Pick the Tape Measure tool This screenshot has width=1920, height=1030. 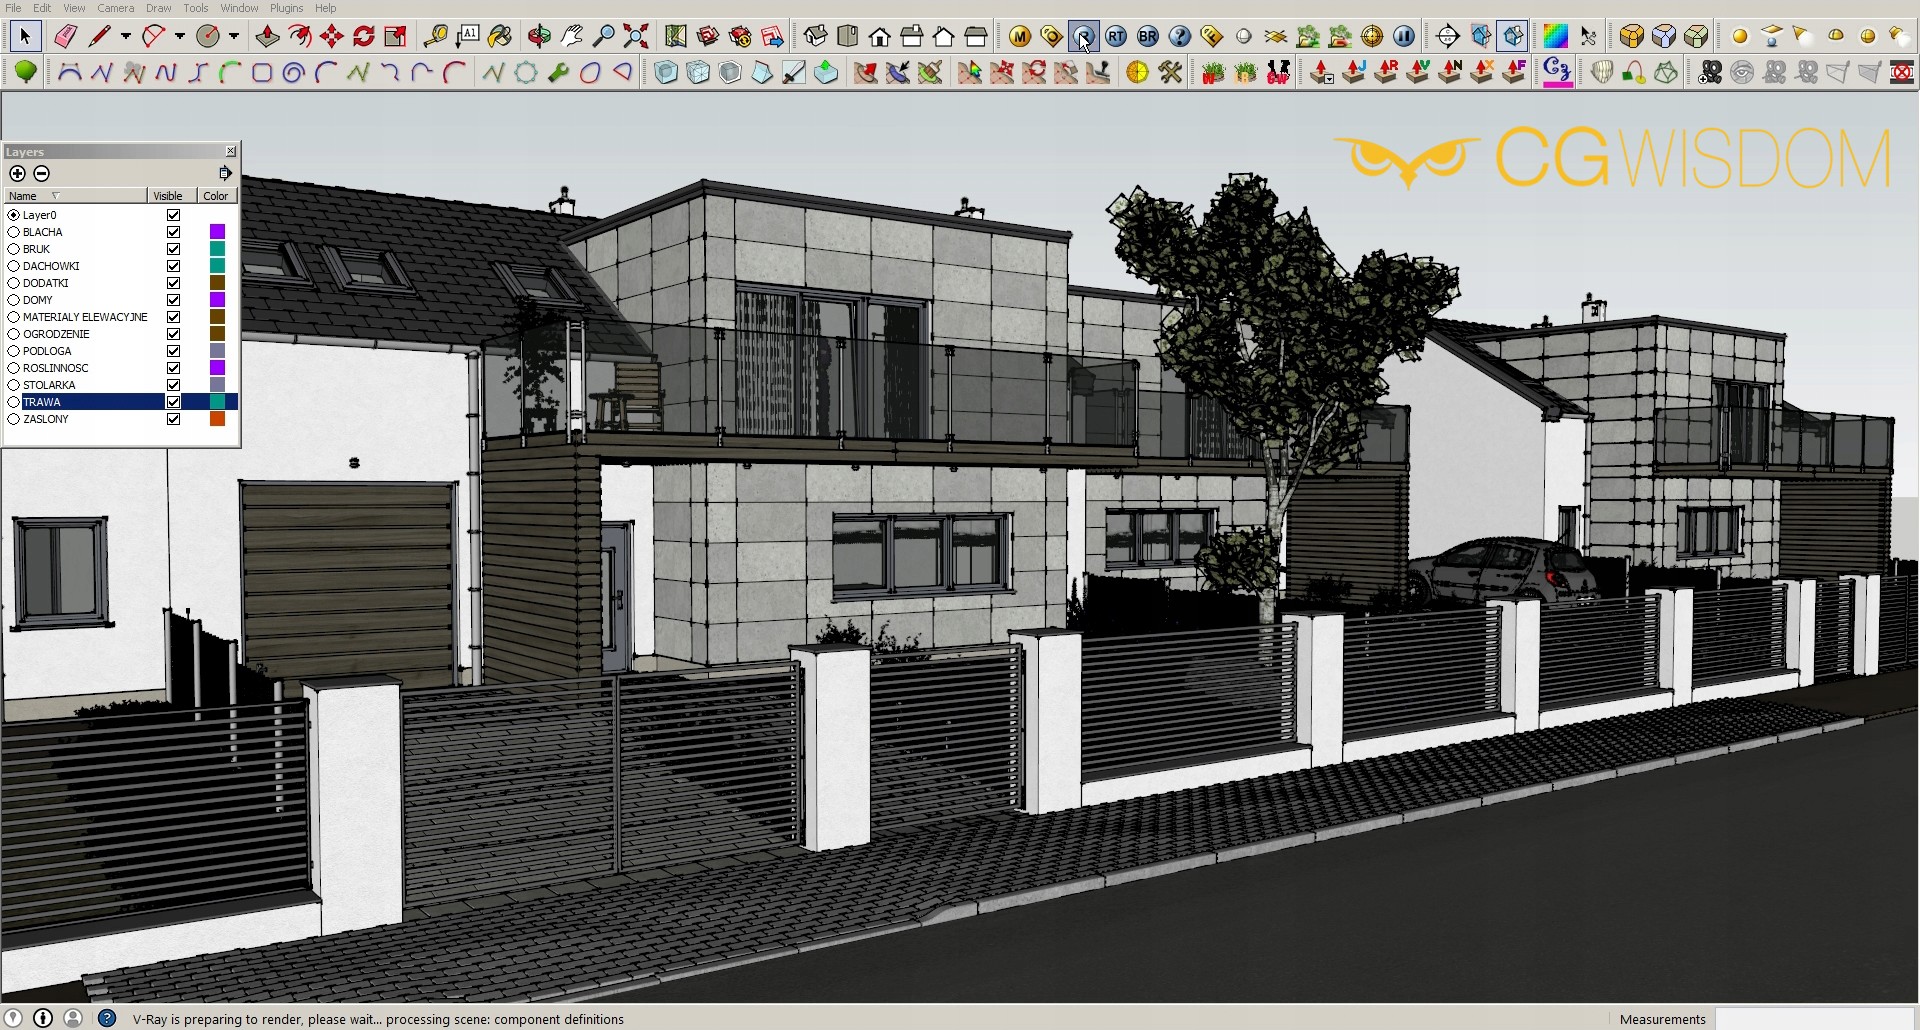pyautogui.click(x=435, y=37)
